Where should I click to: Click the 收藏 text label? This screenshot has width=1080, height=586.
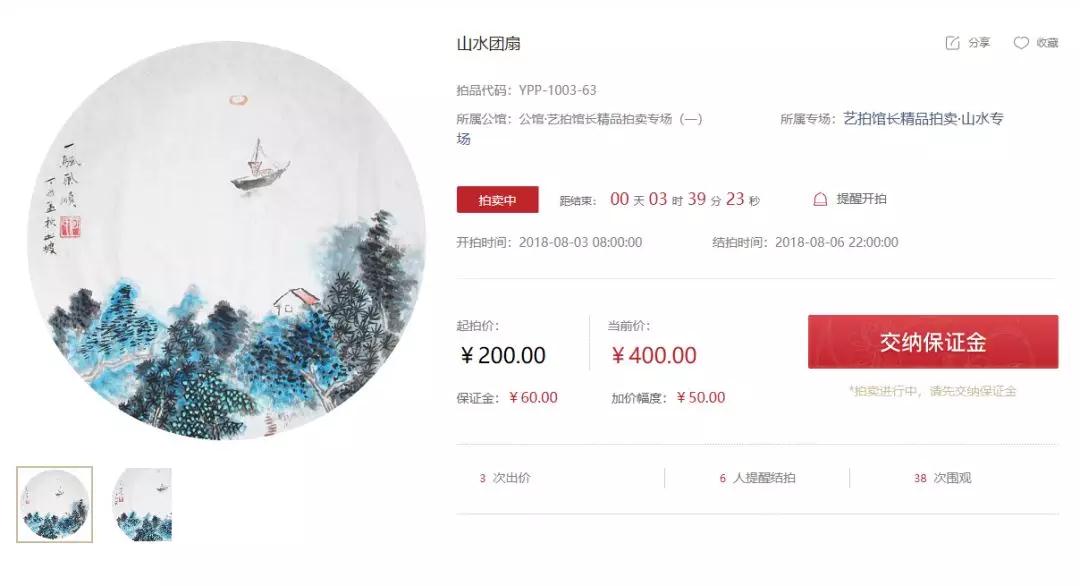(1047, 43)
